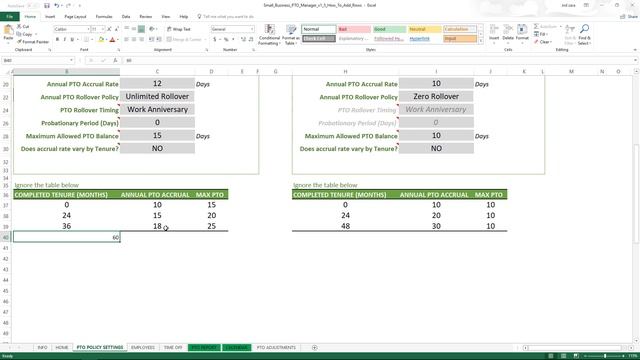Toggle Align Right button
640x360 pixels.
pyautogui.click(x=141, y=39)
